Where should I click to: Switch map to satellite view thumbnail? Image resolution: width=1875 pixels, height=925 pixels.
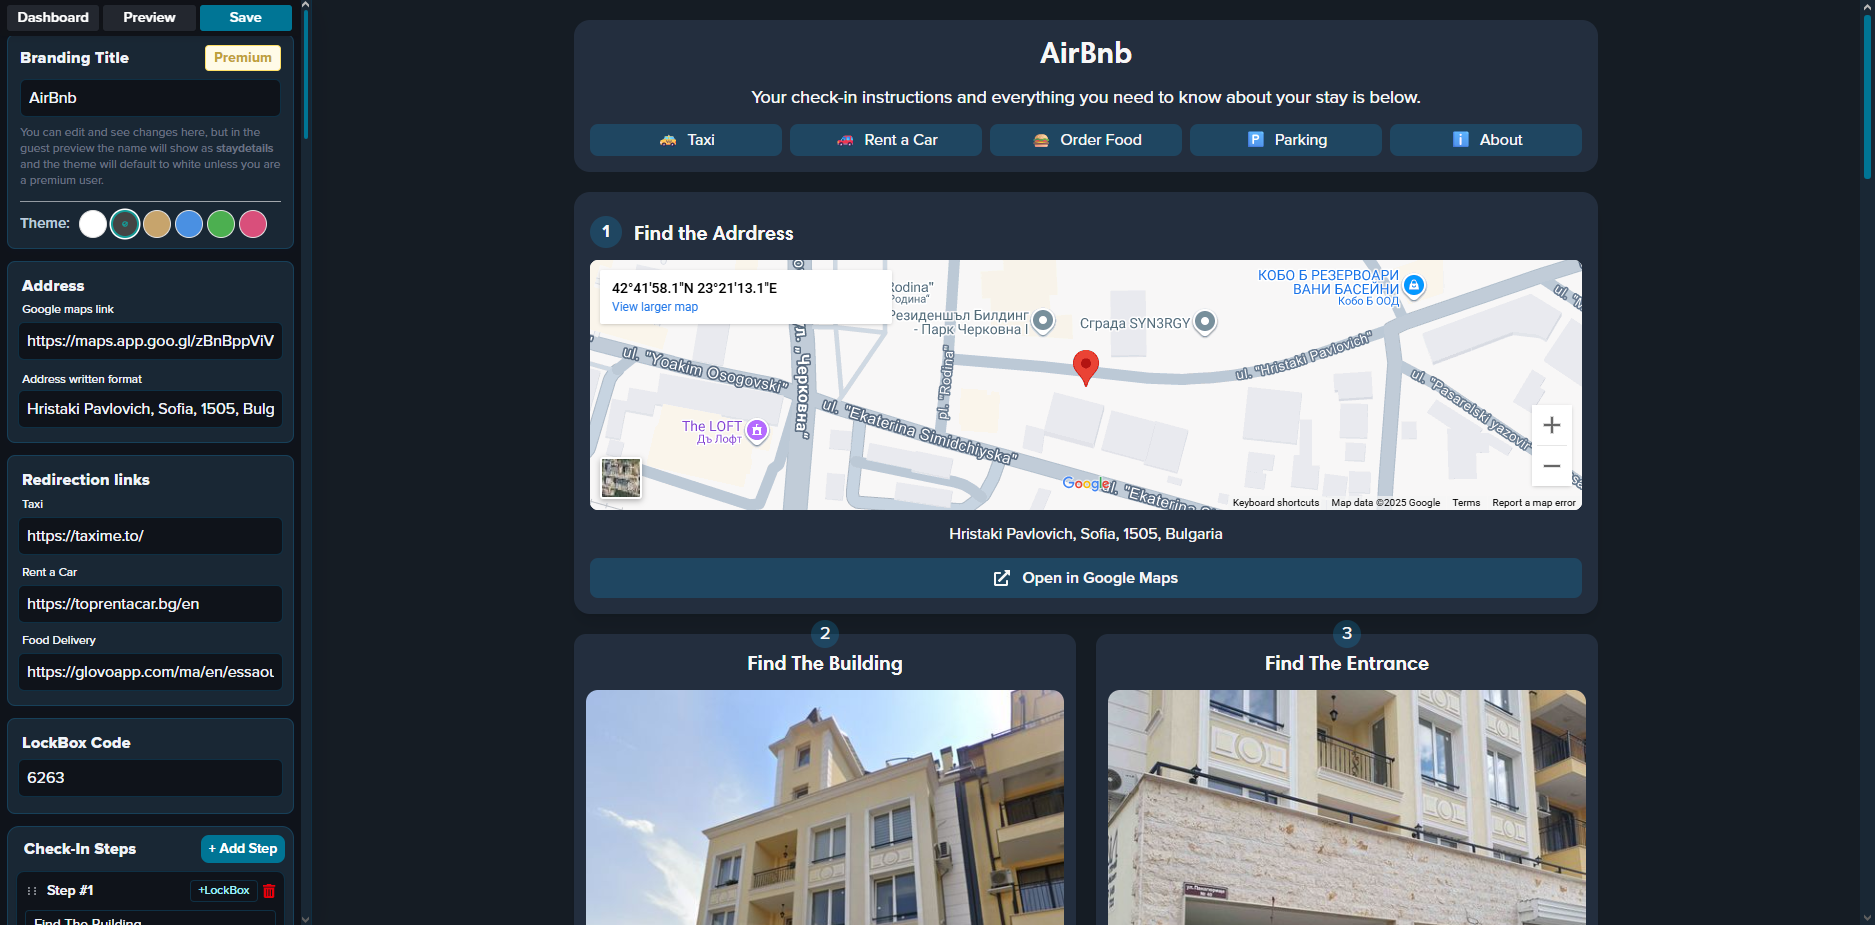coord(621,478)
